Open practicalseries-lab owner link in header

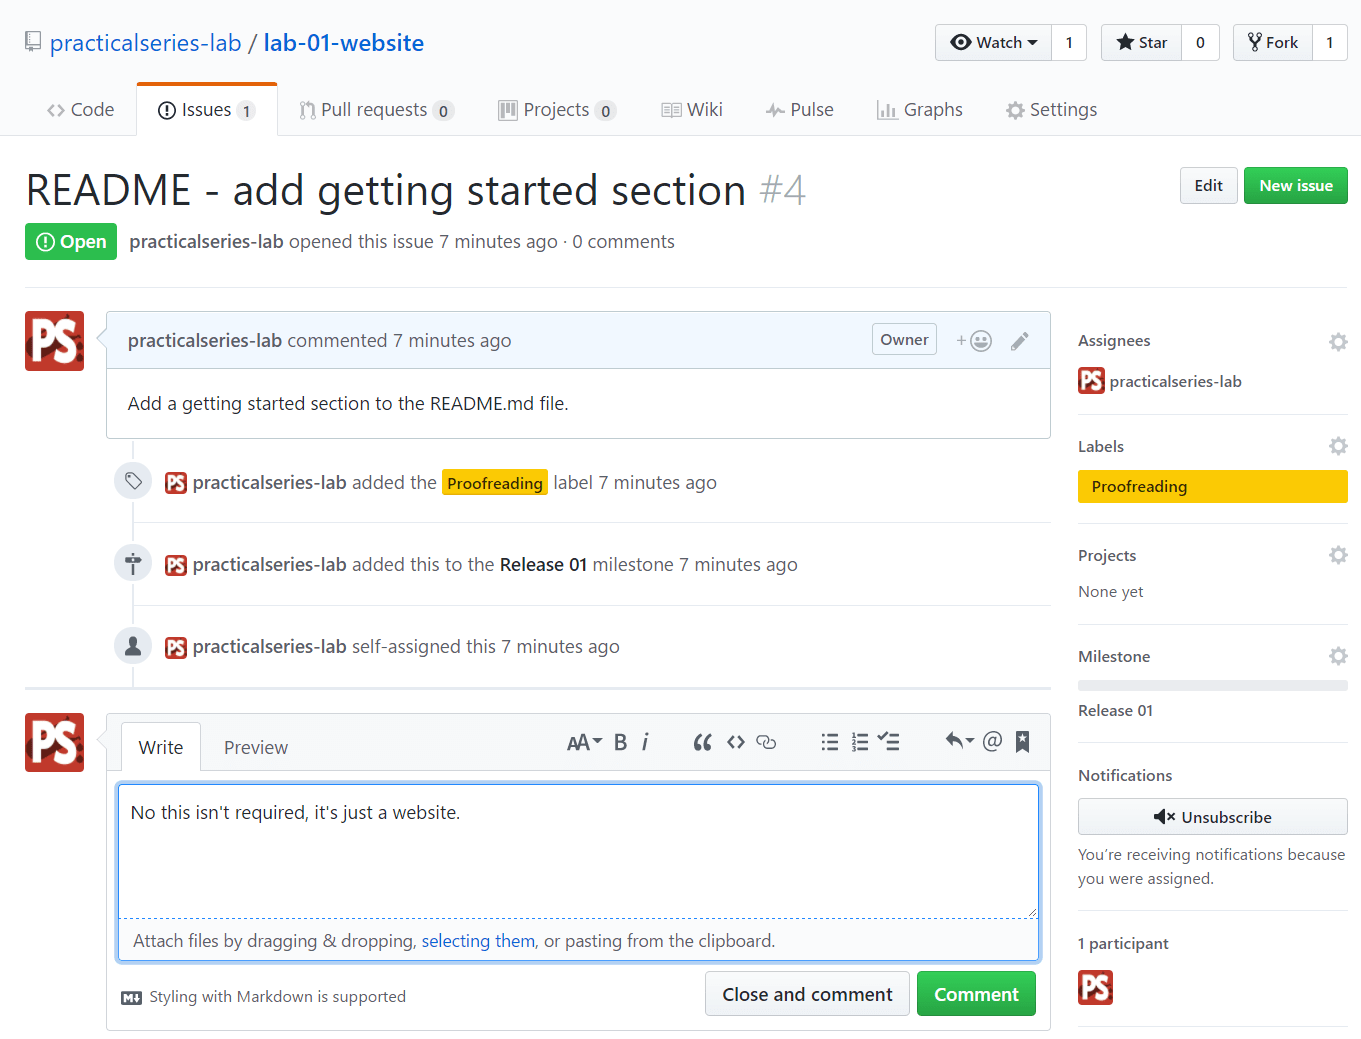[146, 43]
